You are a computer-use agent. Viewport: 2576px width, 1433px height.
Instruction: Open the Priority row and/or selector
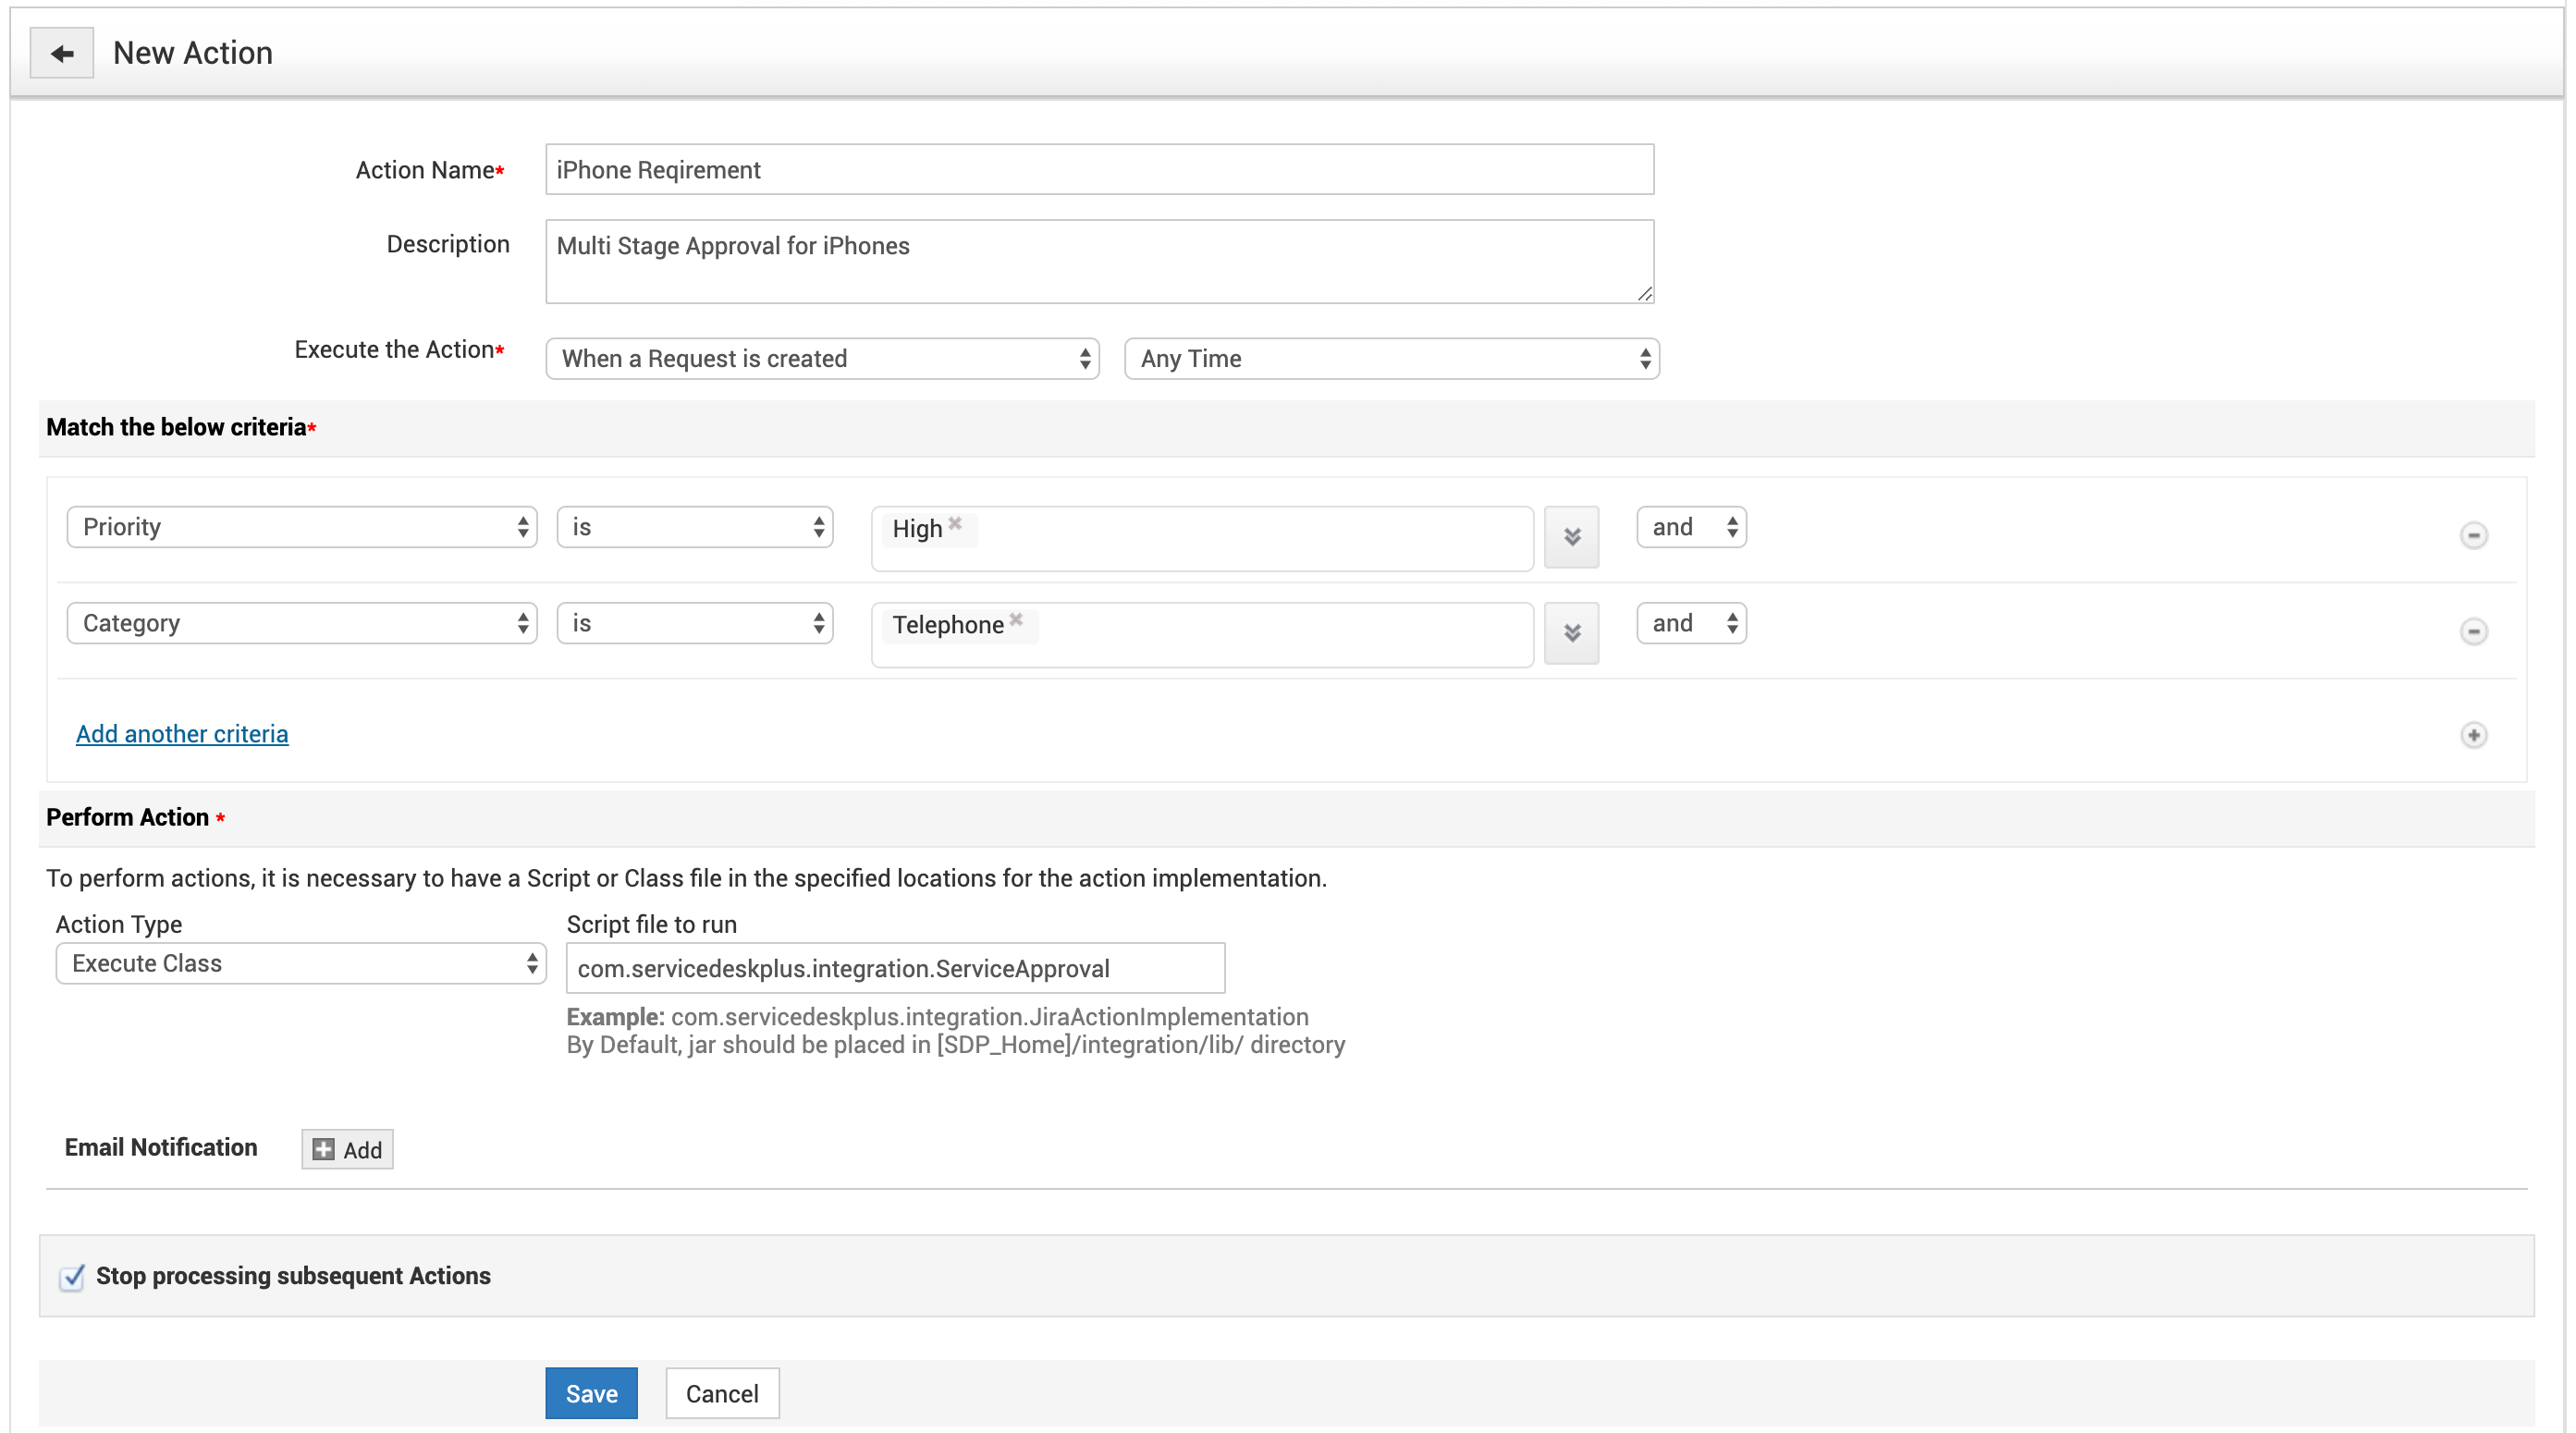click(1691, 527)
